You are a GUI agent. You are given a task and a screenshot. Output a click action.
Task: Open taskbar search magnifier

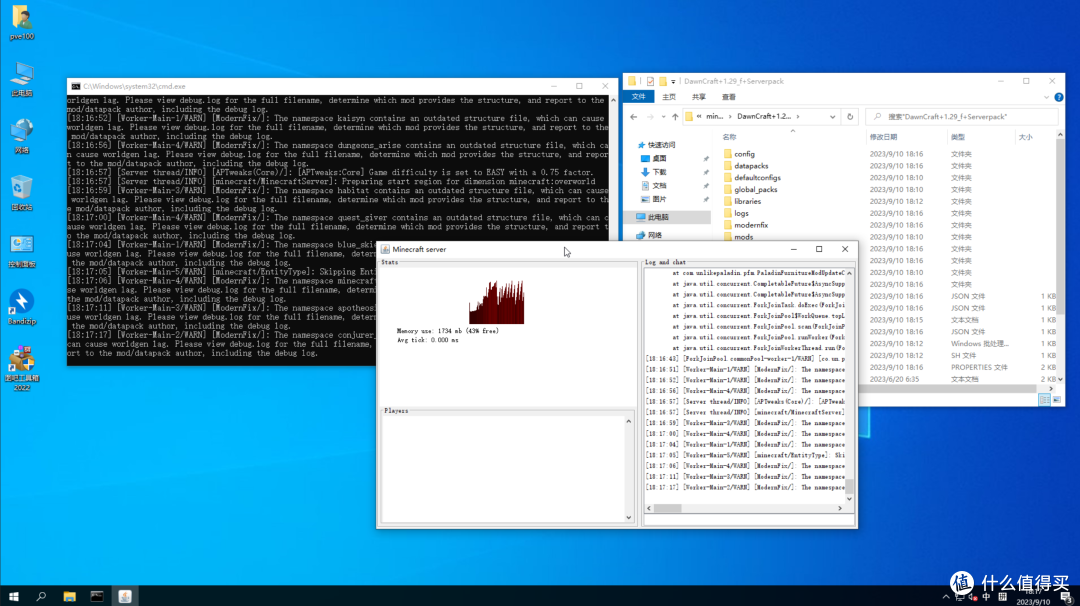41,596
